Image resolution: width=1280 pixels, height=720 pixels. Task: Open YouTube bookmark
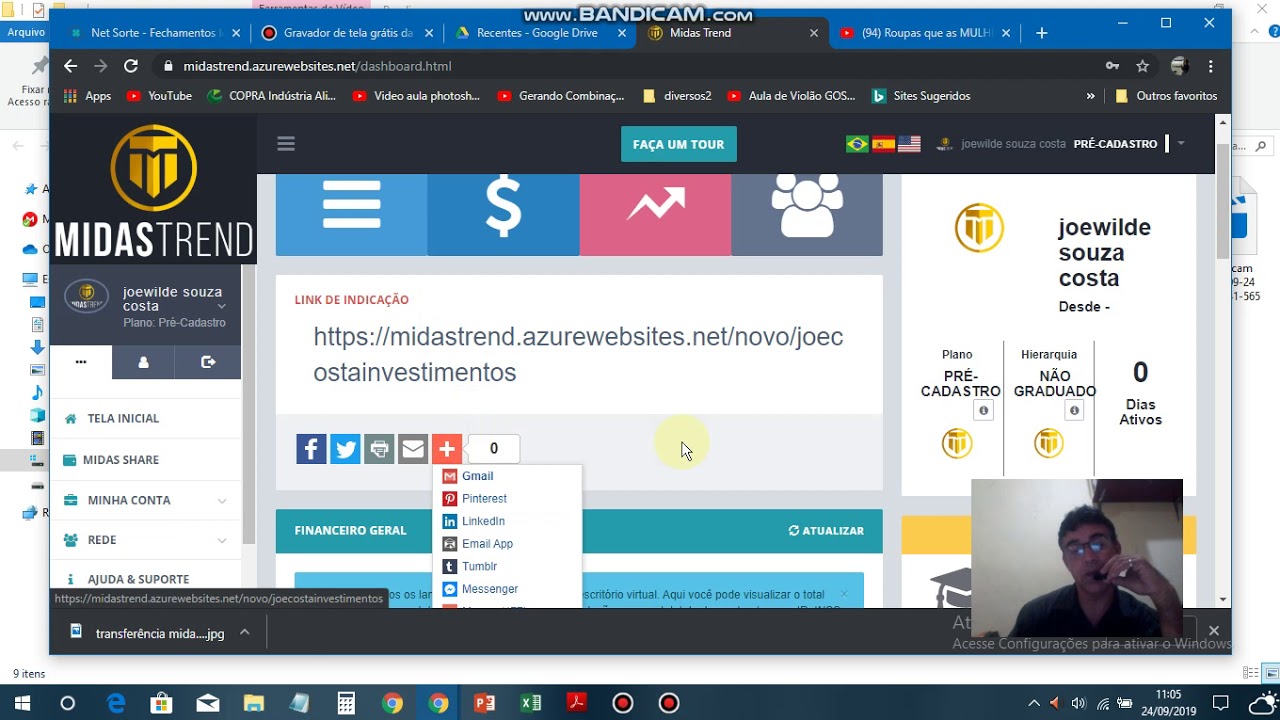tap(160, 96)
